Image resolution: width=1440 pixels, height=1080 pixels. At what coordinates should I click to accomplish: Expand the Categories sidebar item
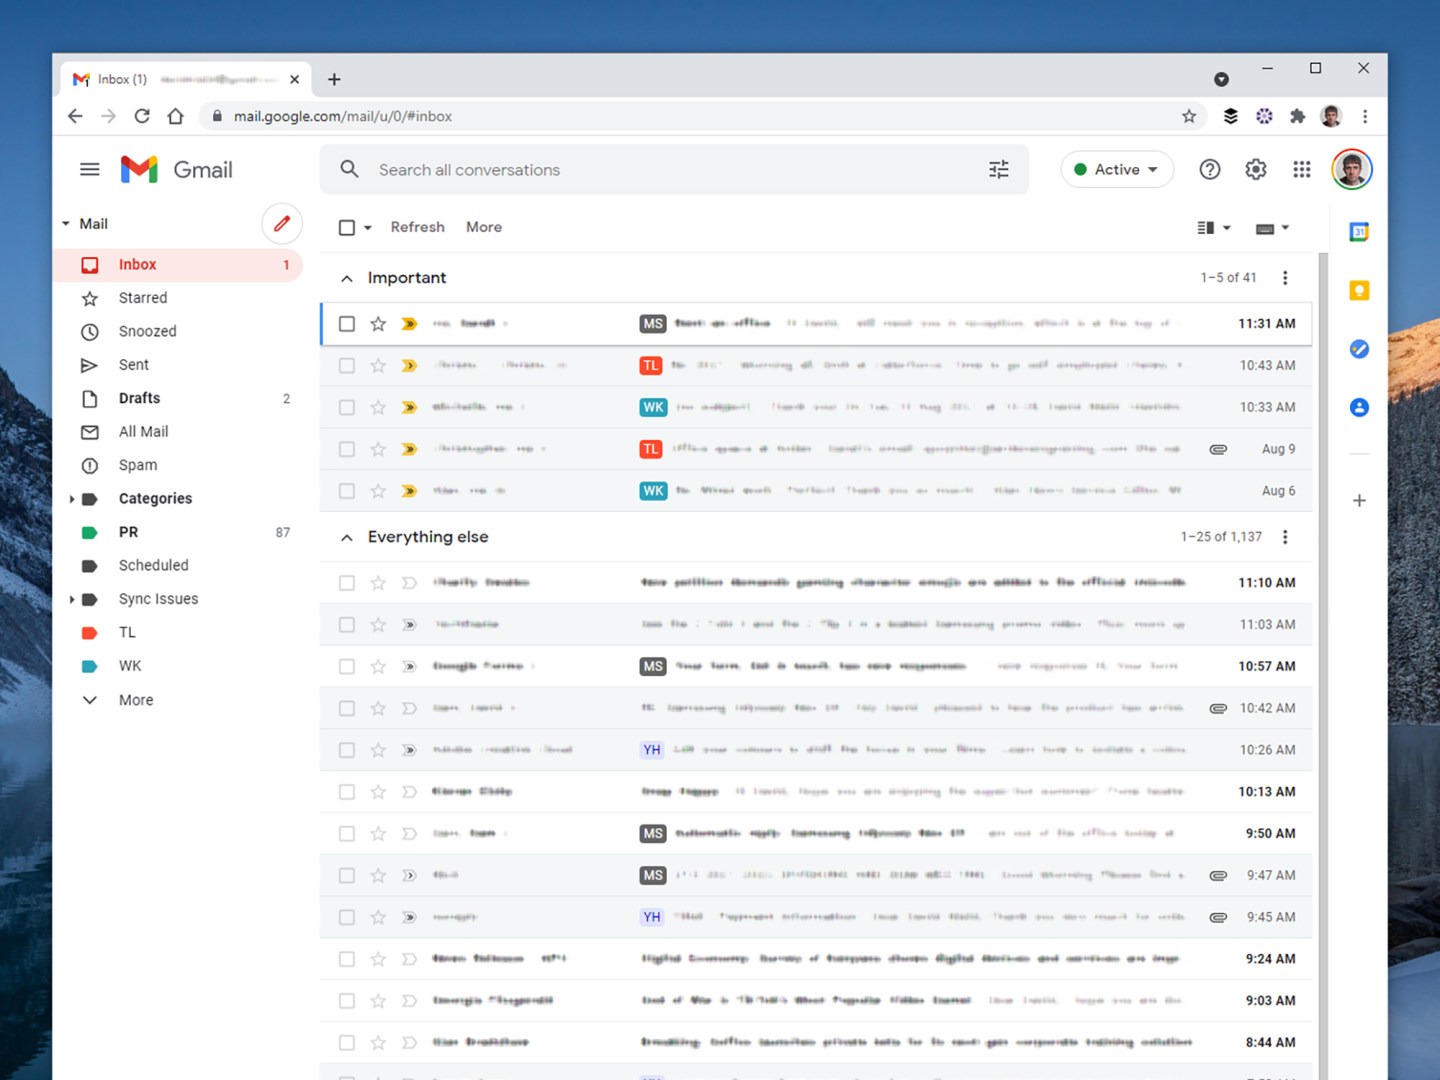(x=71, y=498)
